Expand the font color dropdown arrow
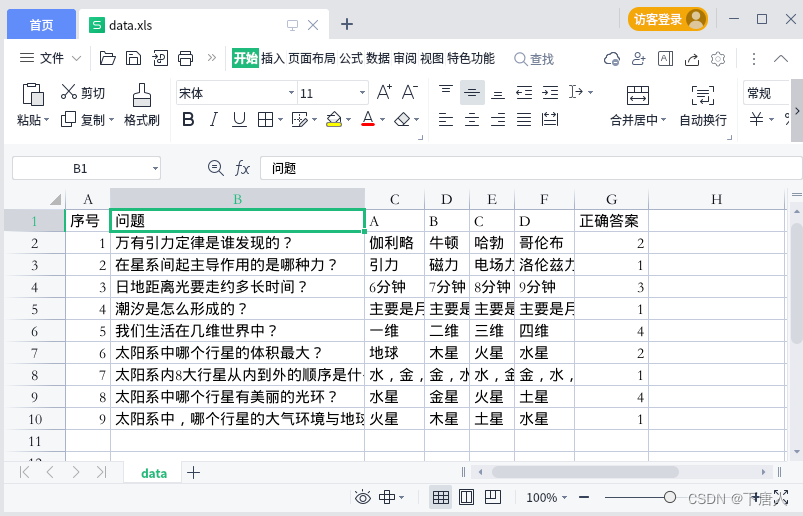The image size is (803, 516). point(382,120)
